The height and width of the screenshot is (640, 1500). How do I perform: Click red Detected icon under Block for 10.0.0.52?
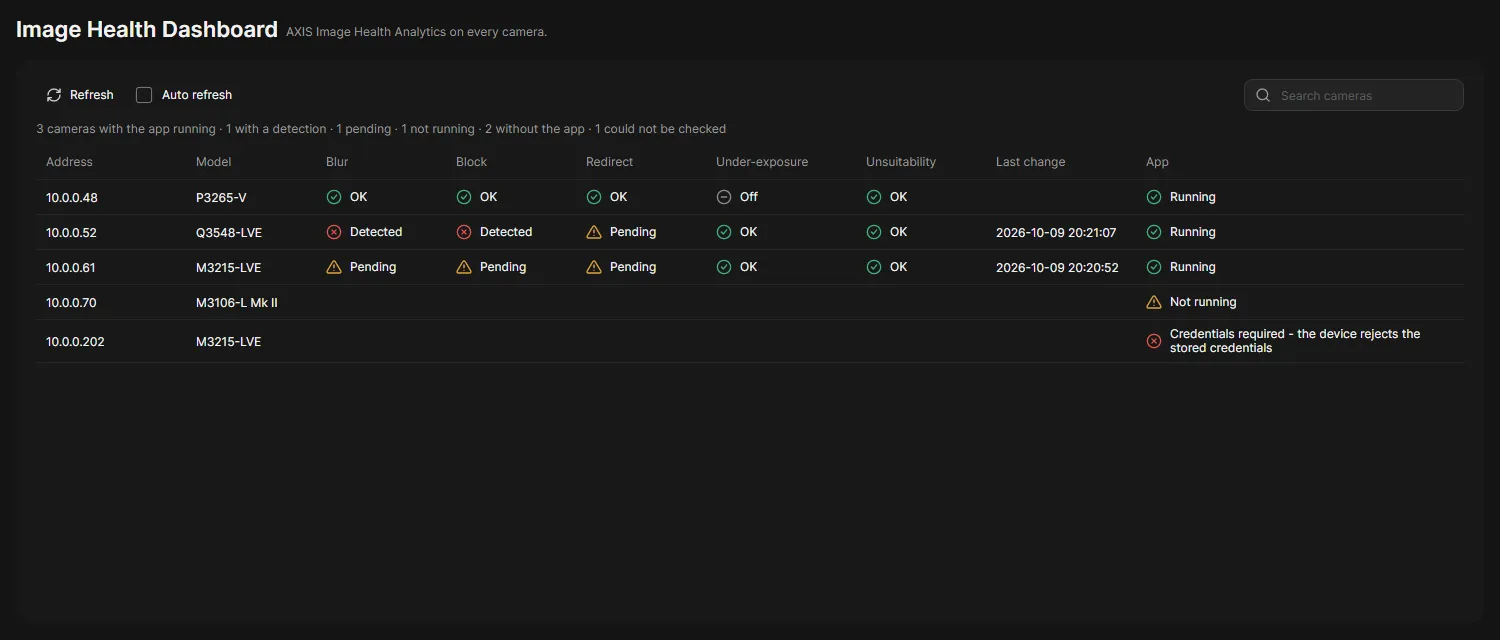[464, 232]
